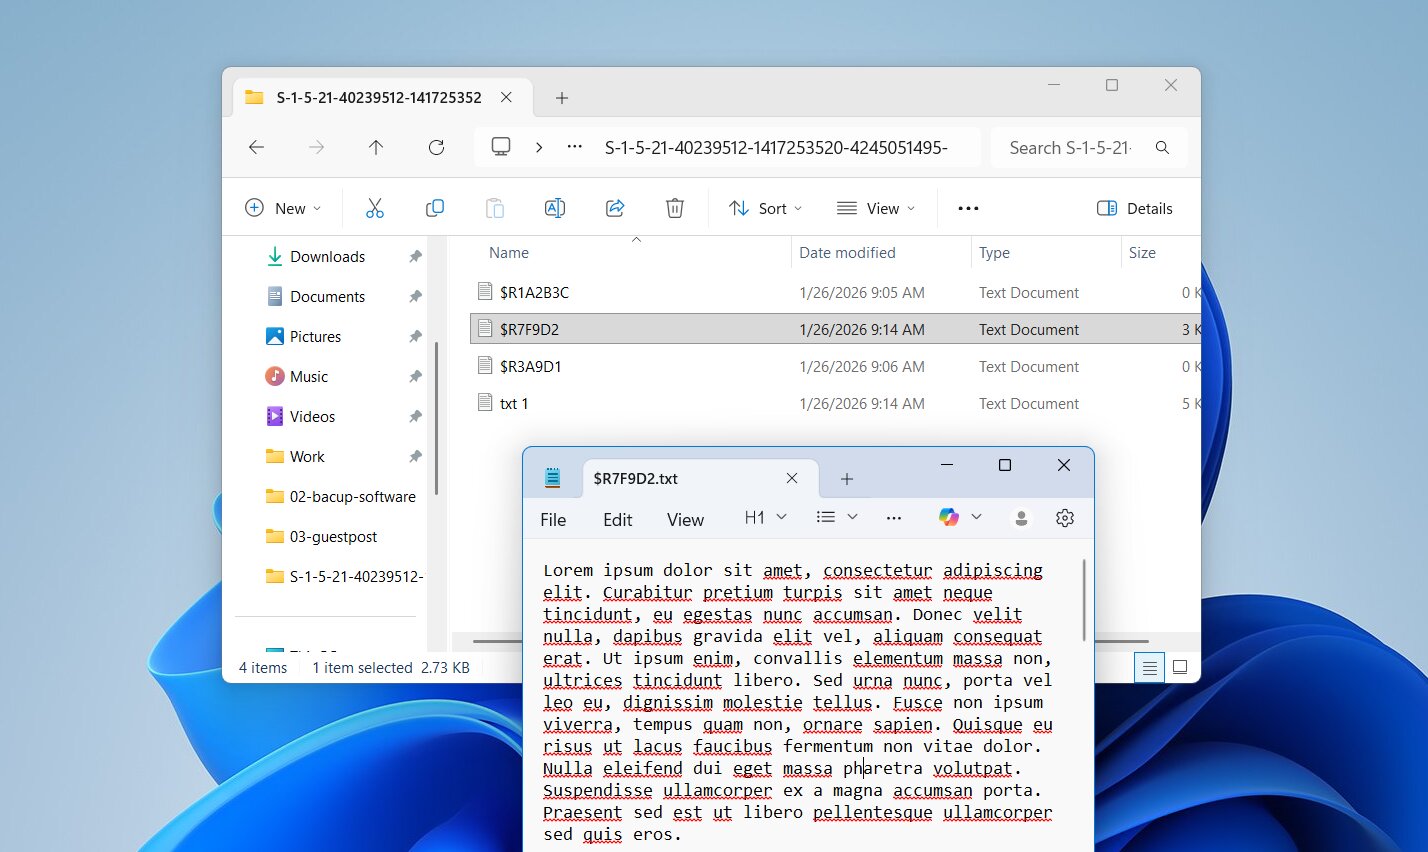Open a new tab in Notepad
This screenshot has width=1428, height=852.
[847, 478]
